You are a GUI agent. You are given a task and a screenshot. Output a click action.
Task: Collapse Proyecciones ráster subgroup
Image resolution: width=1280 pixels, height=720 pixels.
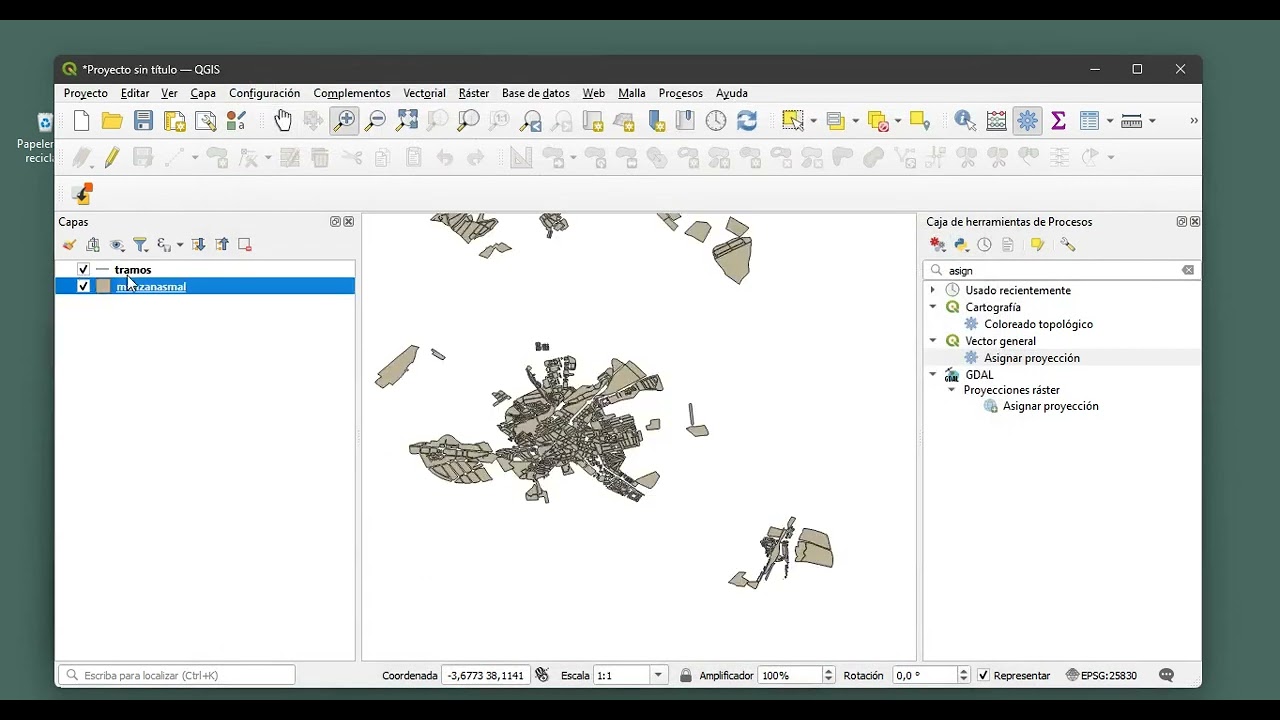tap(952, 390)
